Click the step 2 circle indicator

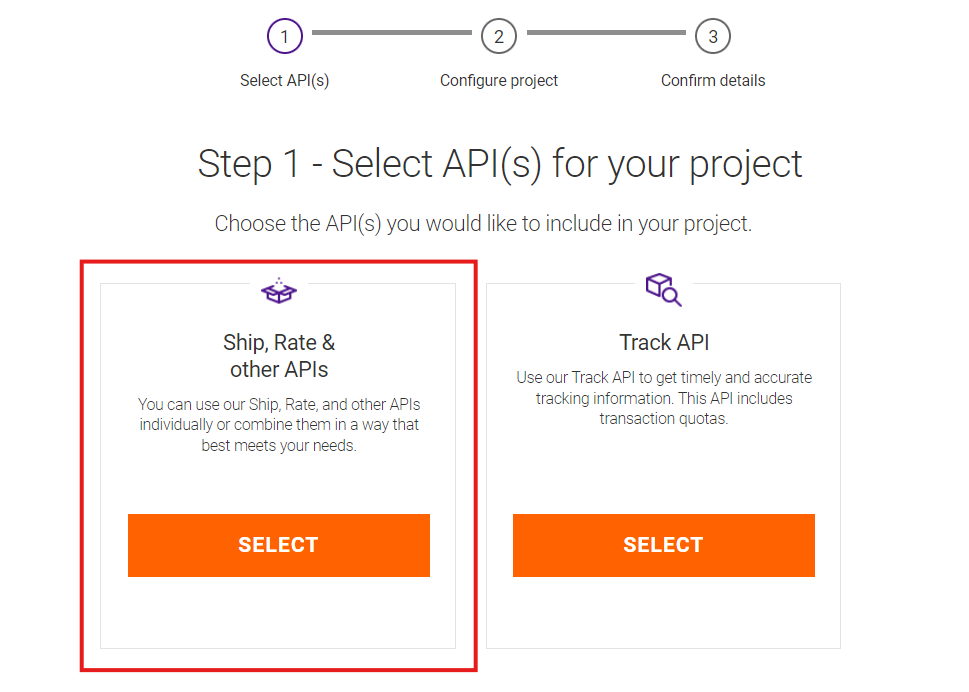[x=498, y=37]
